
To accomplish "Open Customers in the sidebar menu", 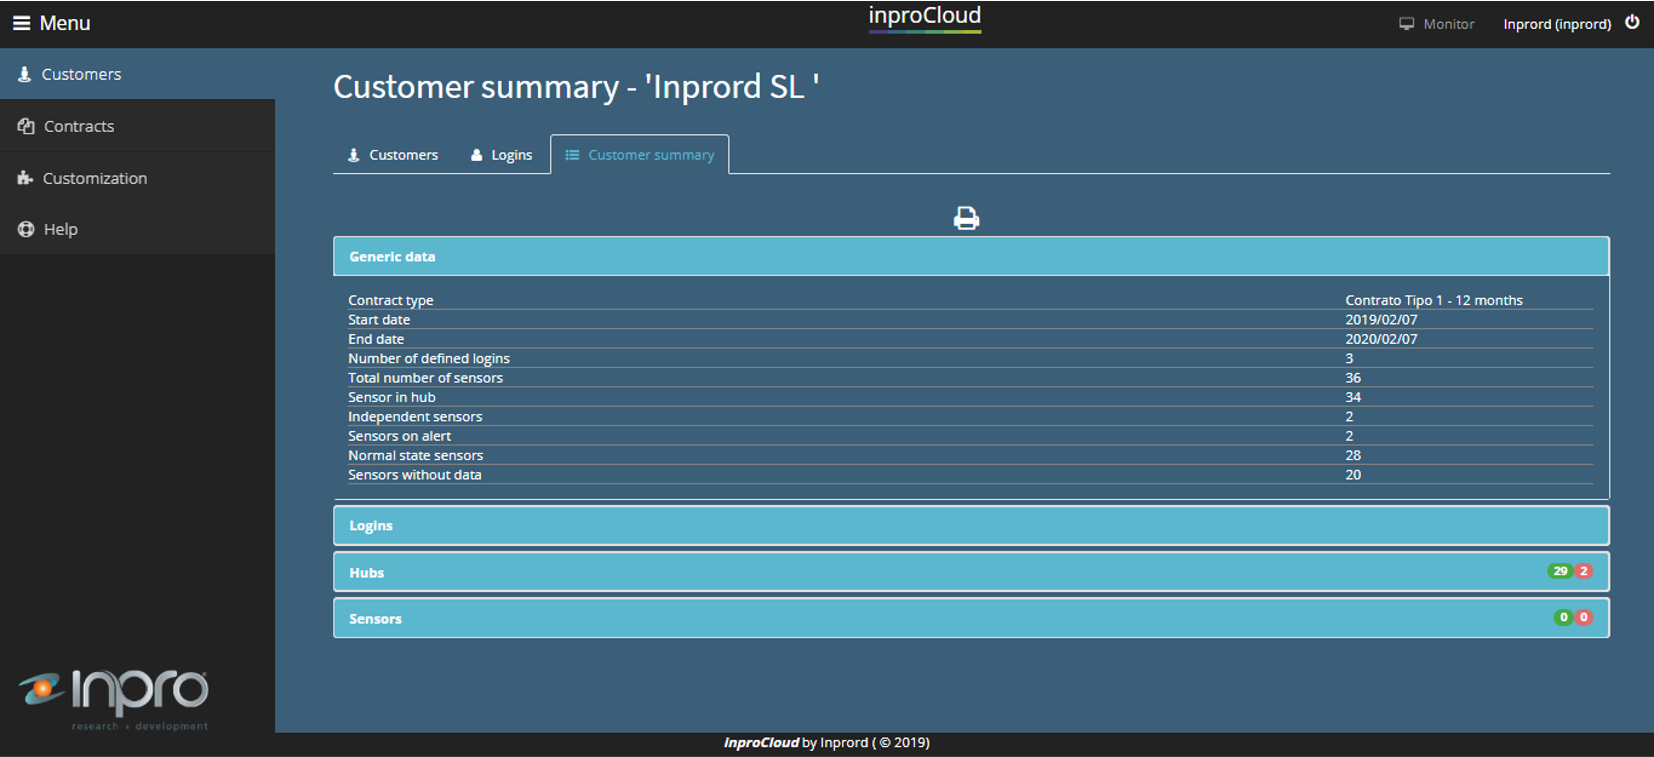I will (x=137, y=74).
